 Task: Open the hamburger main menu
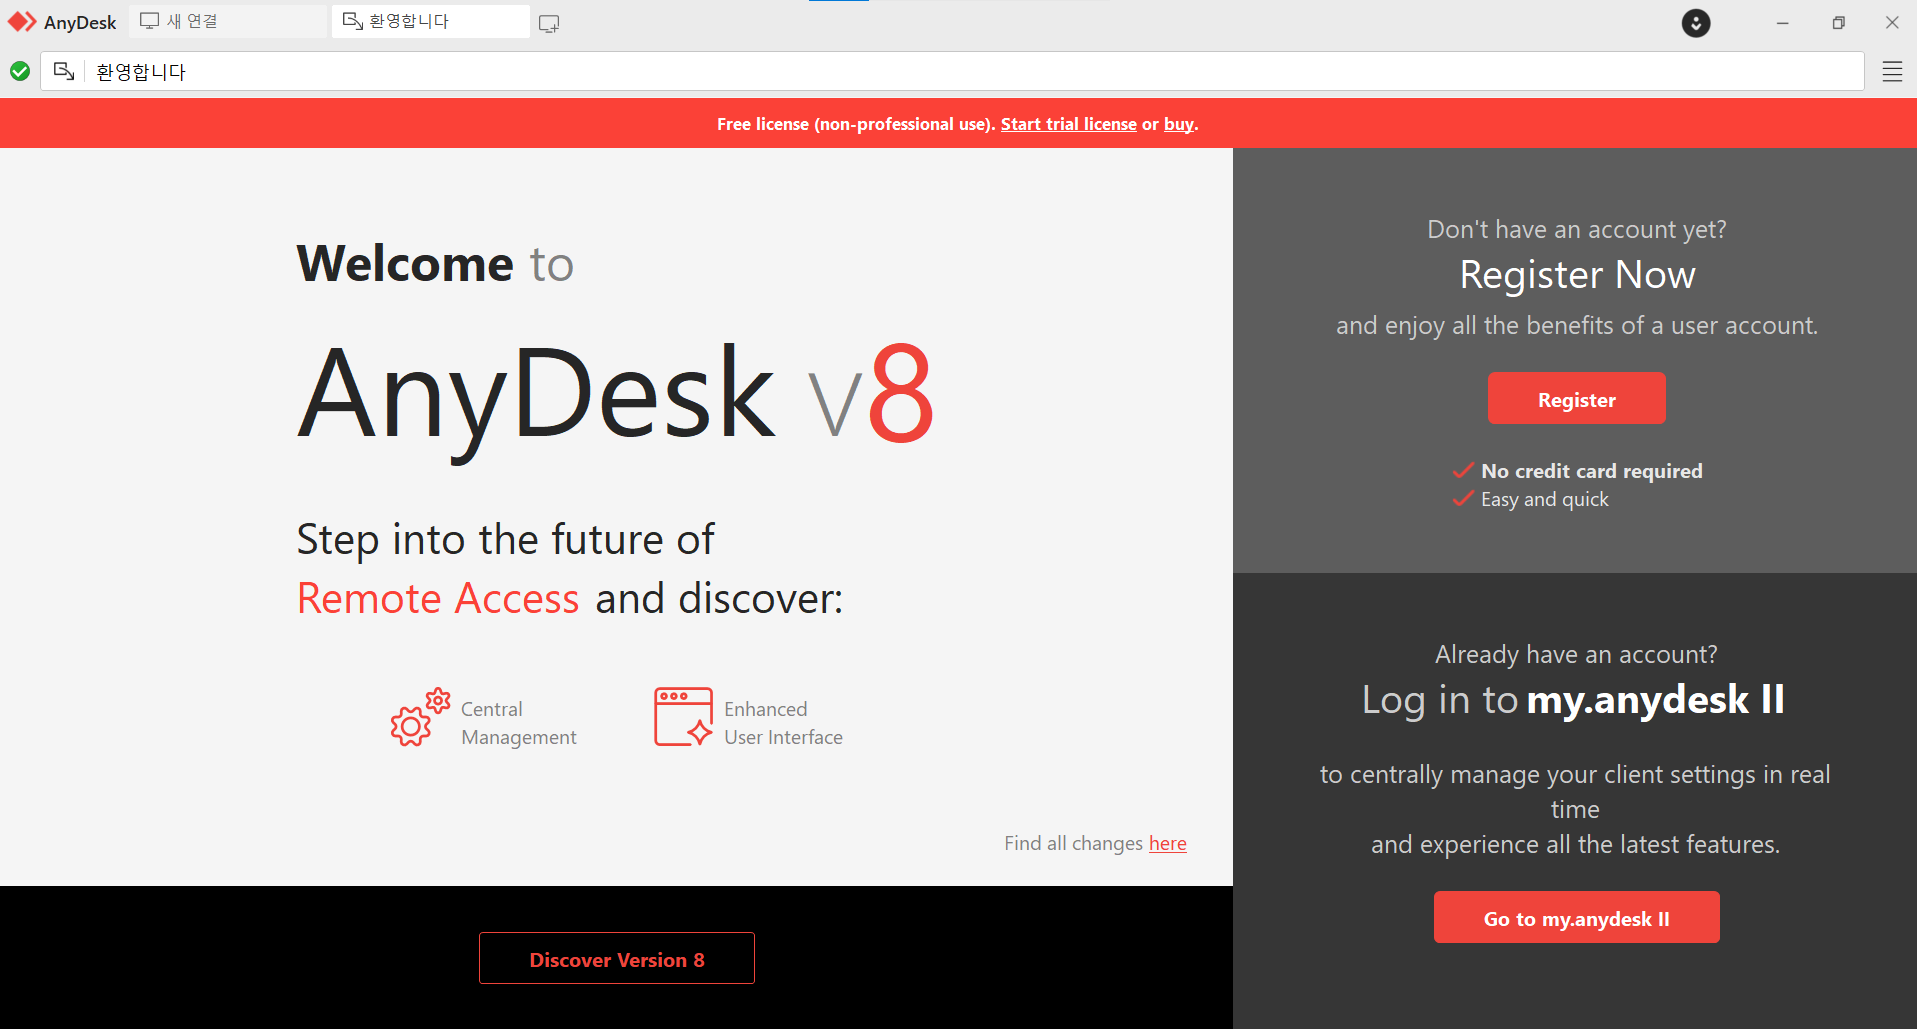(1892, 71)
